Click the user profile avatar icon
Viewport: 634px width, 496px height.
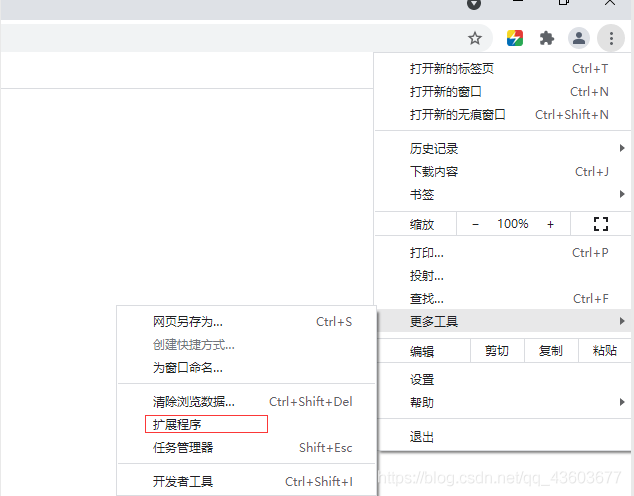click(579, 38)
